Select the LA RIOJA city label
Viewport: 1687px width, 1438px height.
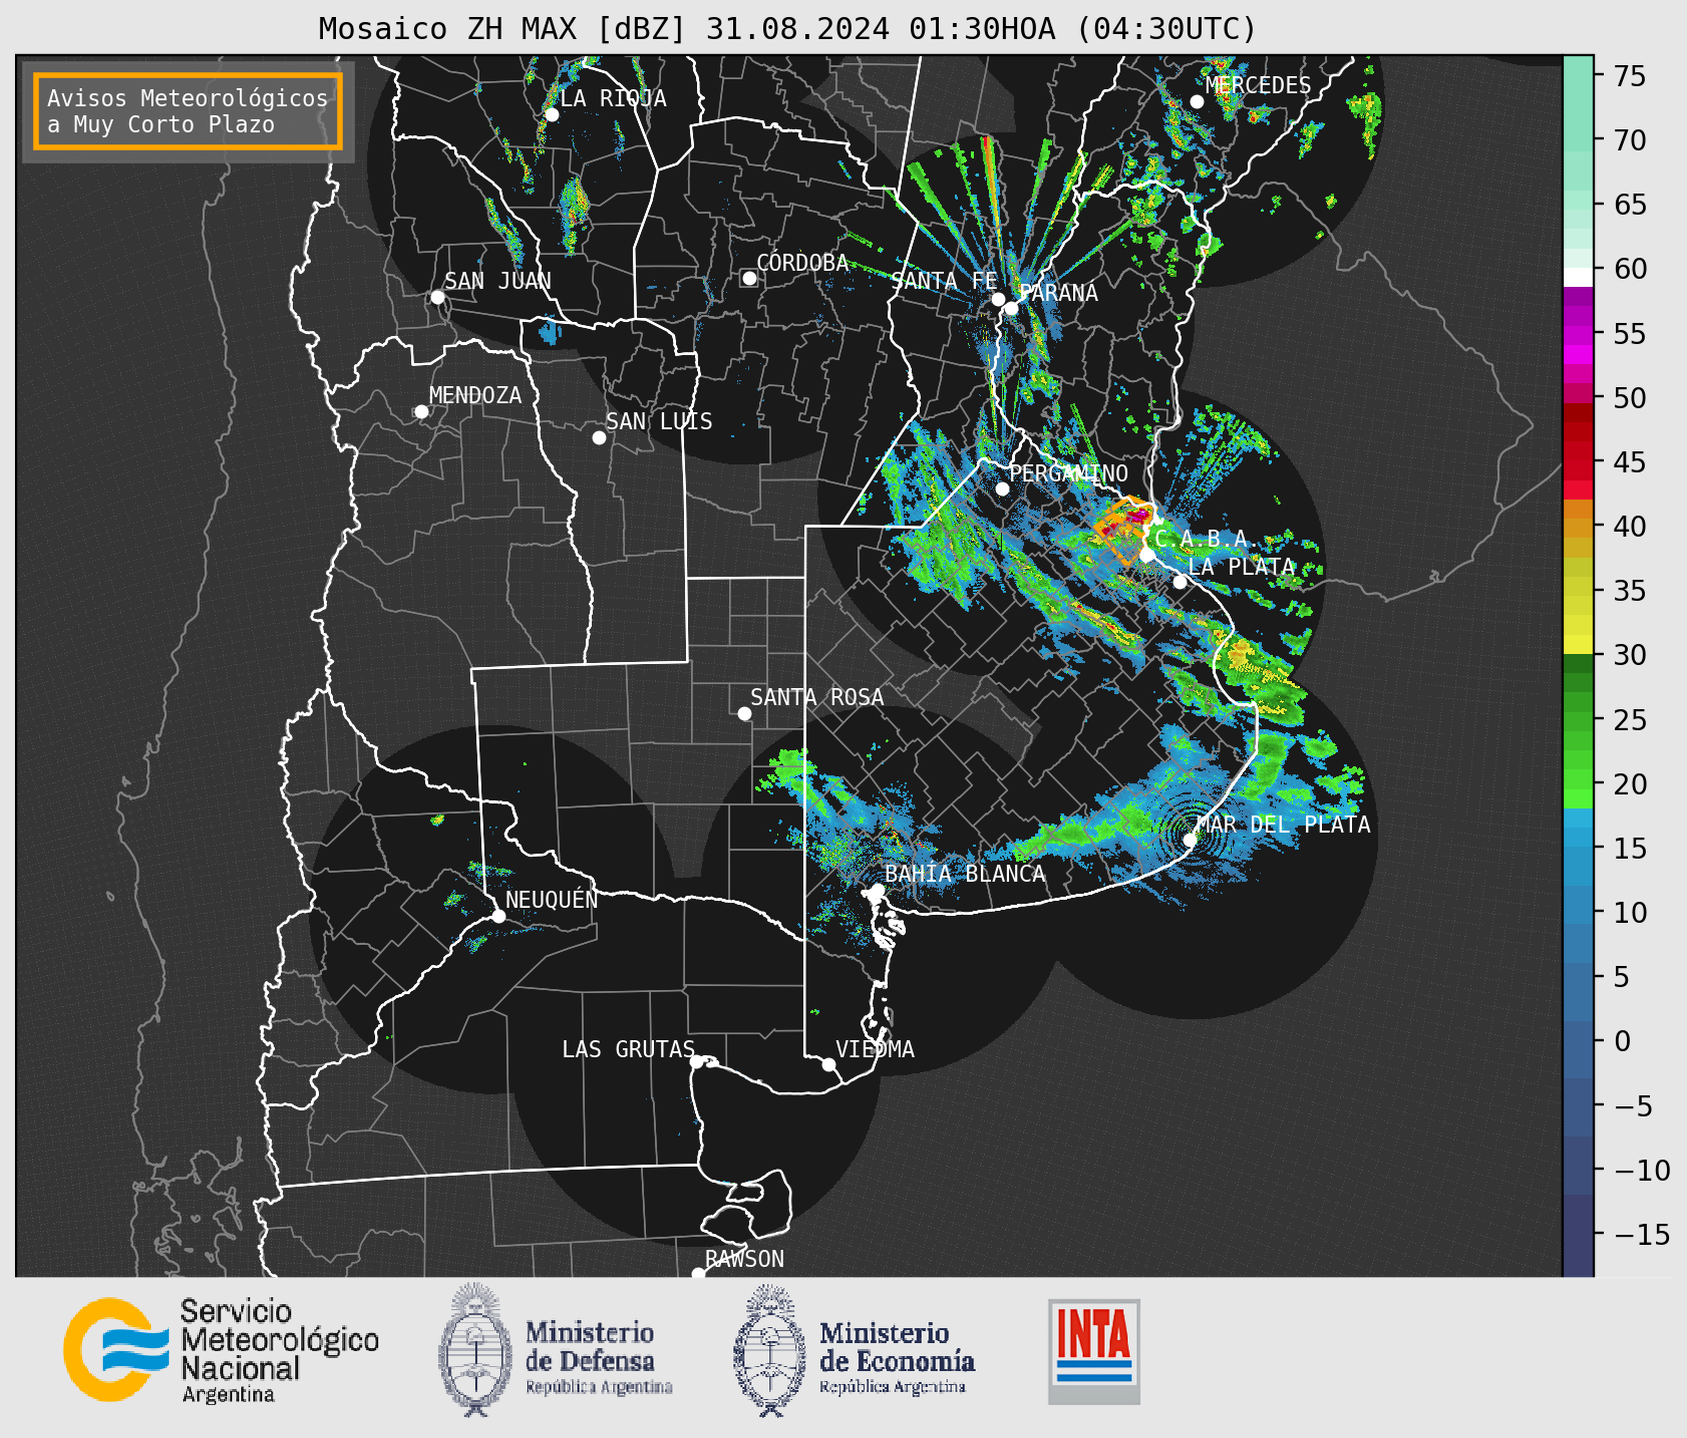tap(613, 99)
